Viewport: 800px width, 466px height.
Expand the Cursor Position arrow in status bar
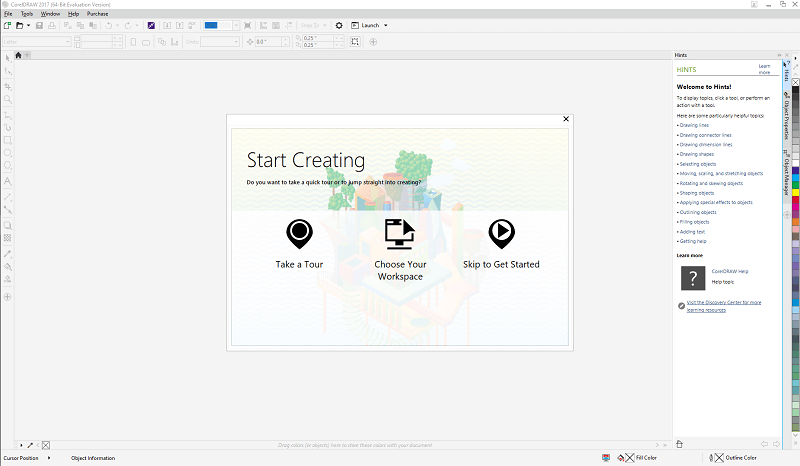coord(49,458)
